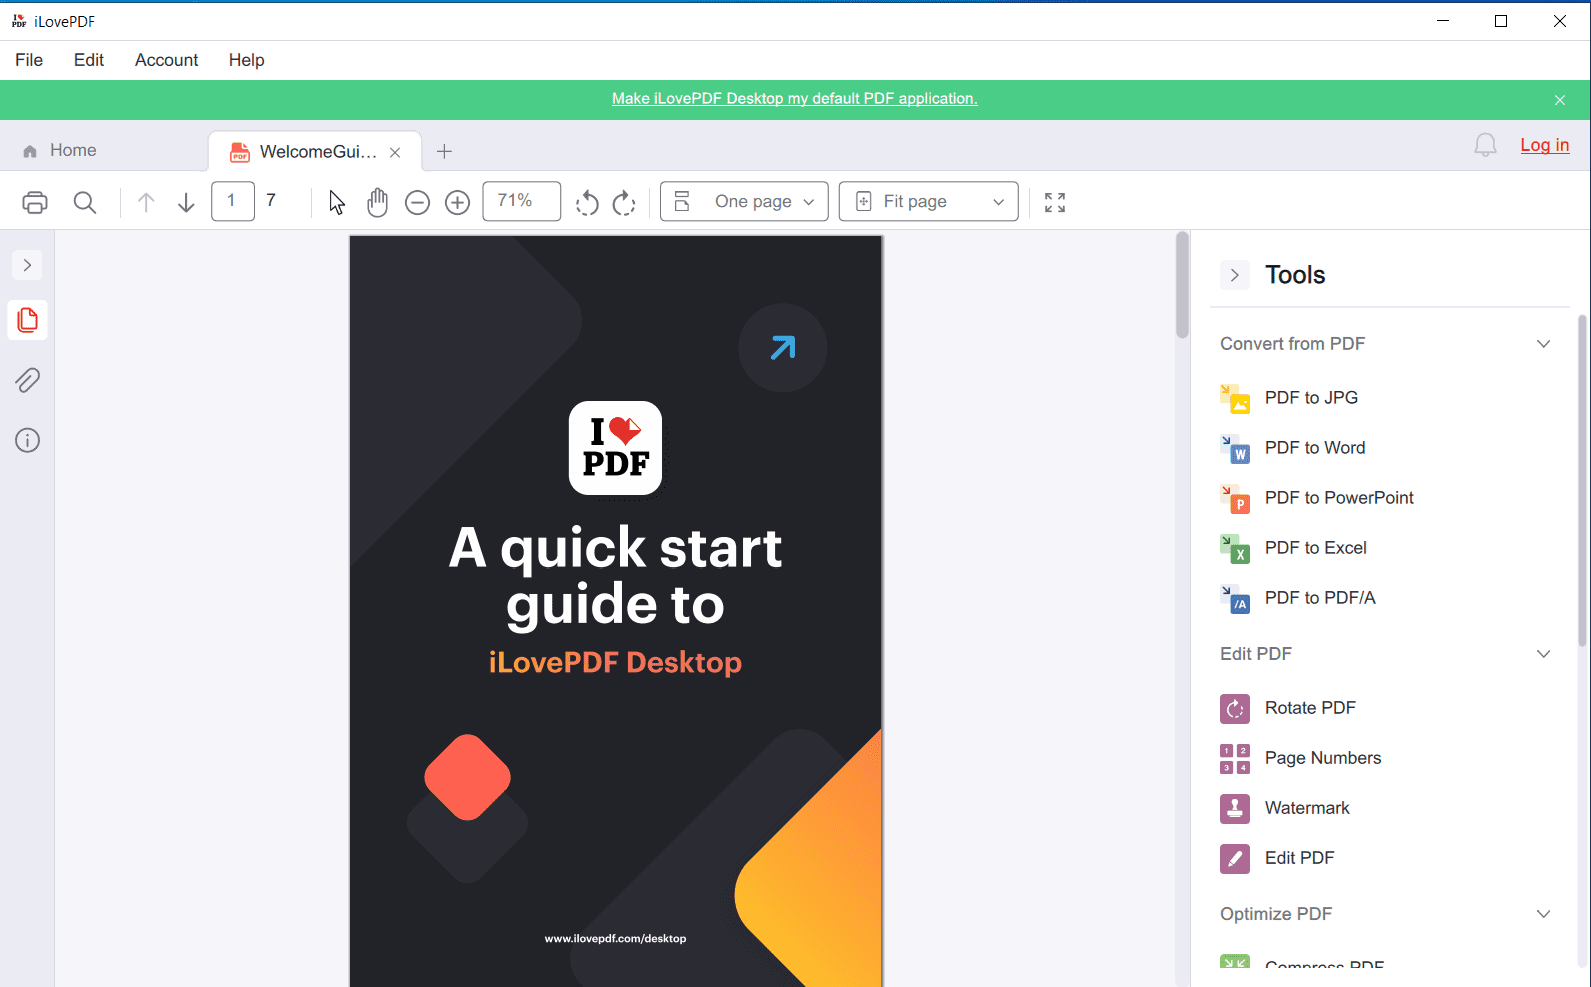Viewport: 1591px width, 987px height.
Task: Activate the hand pan tool
Action: (x=377, y=203)
